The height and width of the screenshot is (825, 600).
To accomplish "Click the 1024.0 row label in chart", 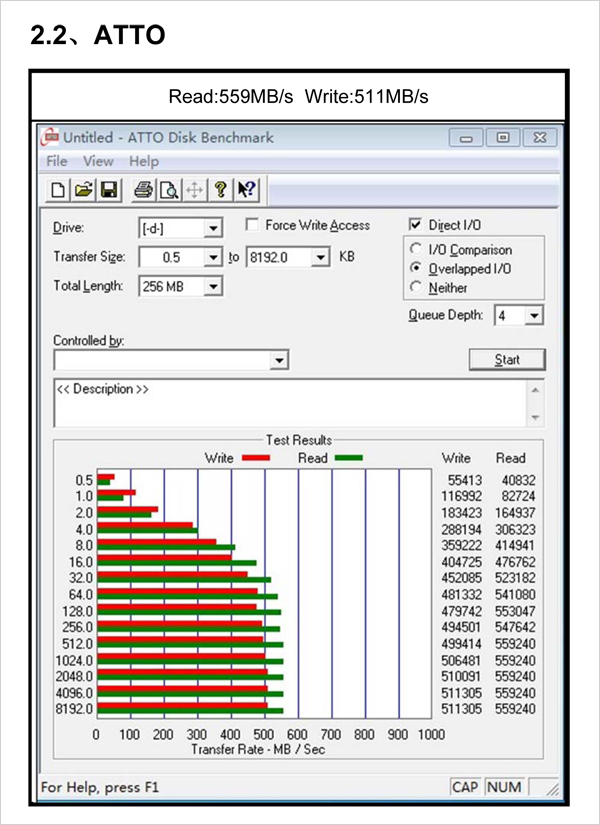I will 74,660.
